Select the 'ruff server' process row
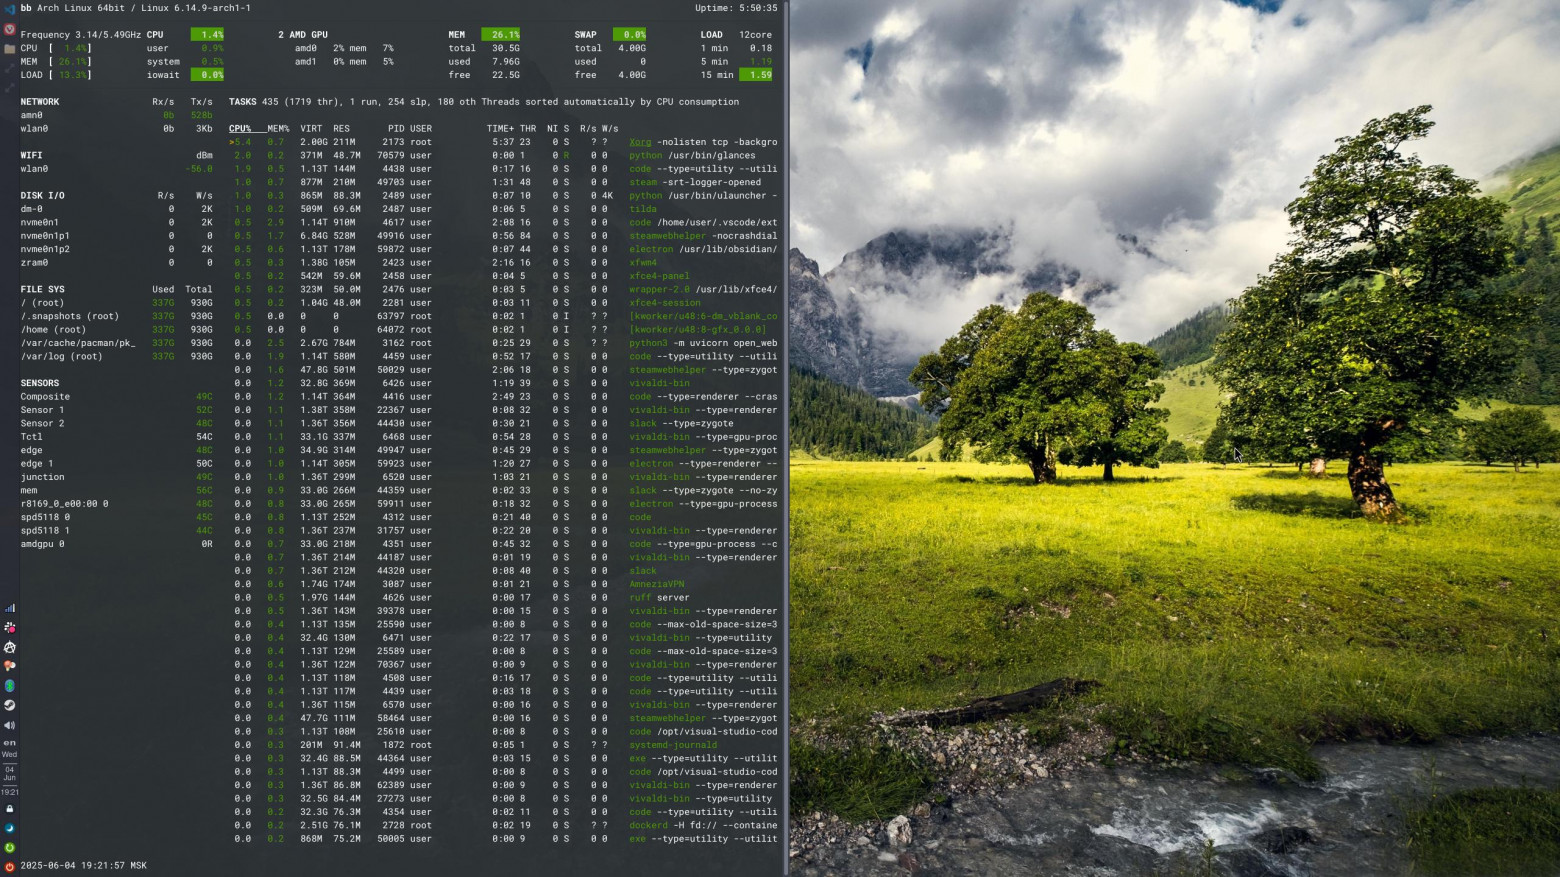Screen dimensions: 1560x877 point(503,598)
